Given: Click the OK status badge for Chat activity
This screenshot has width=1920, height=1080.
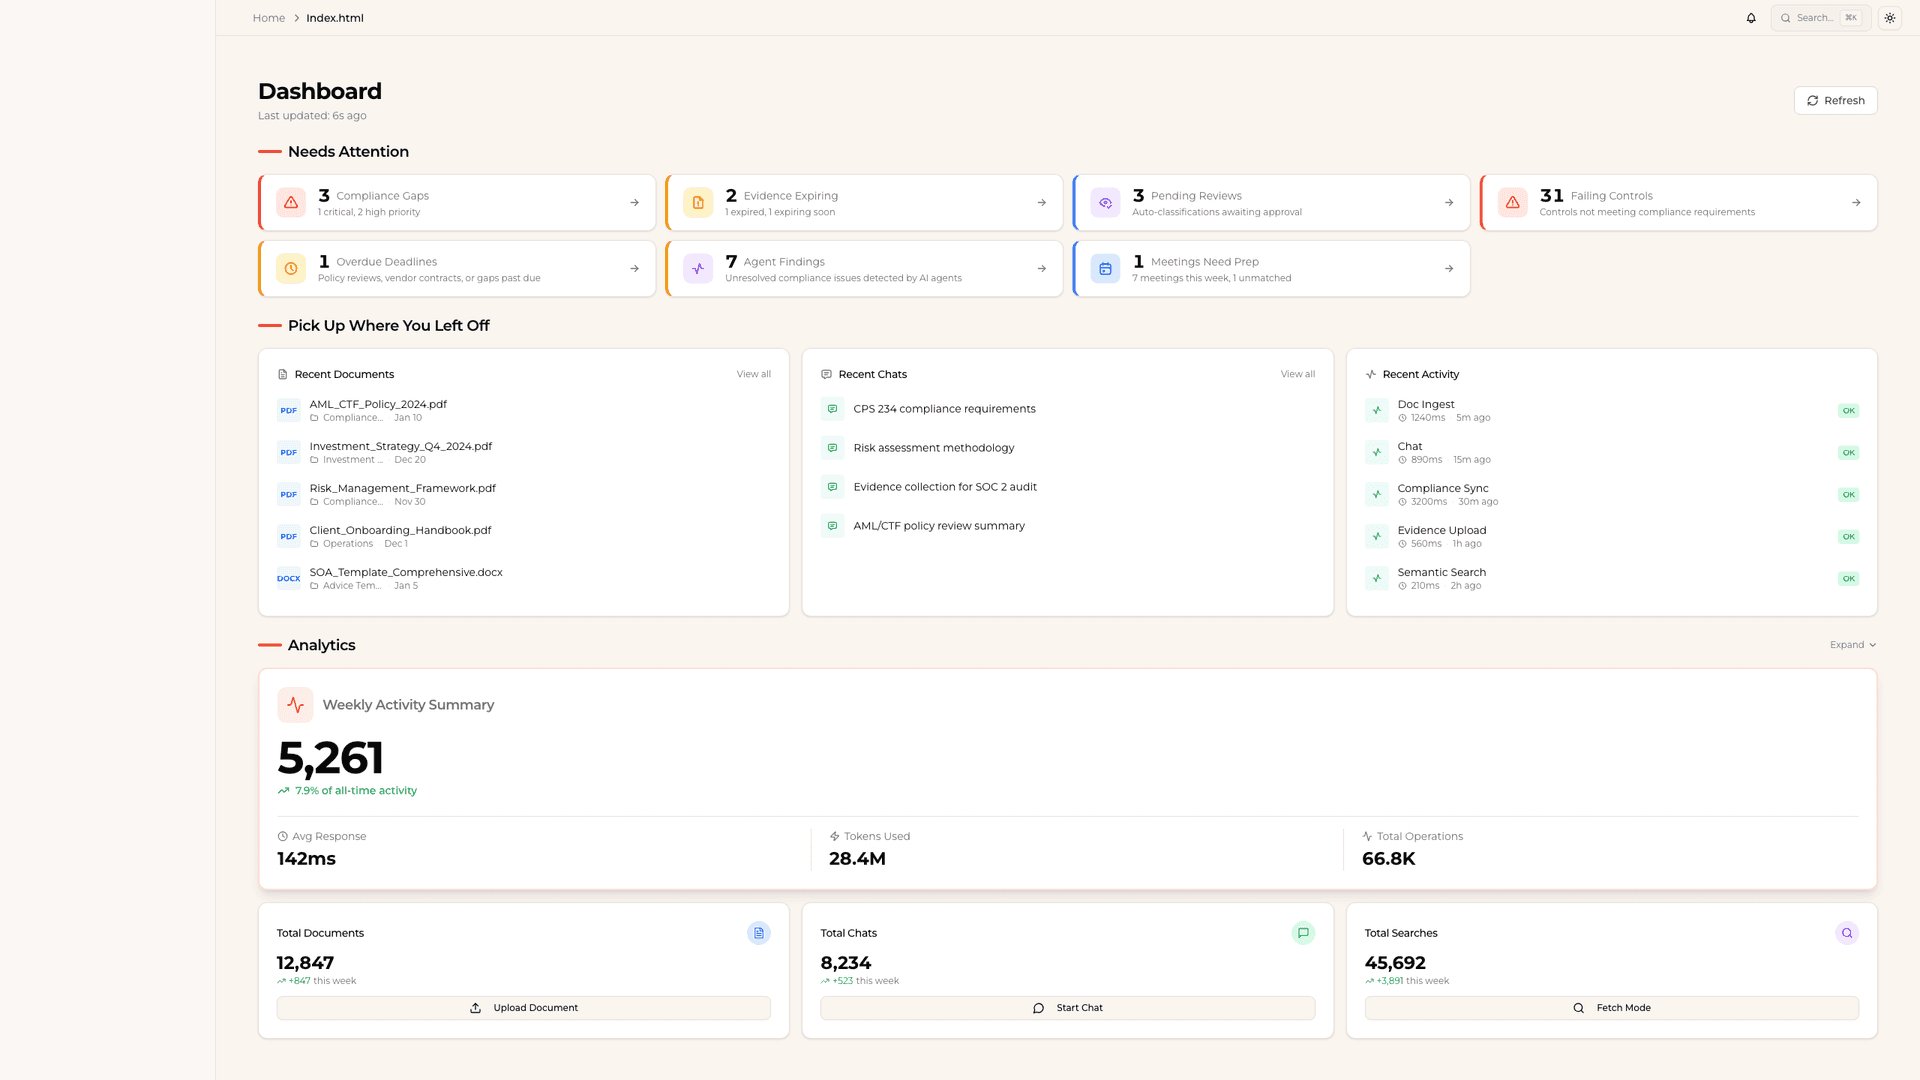Looking at the screenshot, I should tap(1848, 452).
